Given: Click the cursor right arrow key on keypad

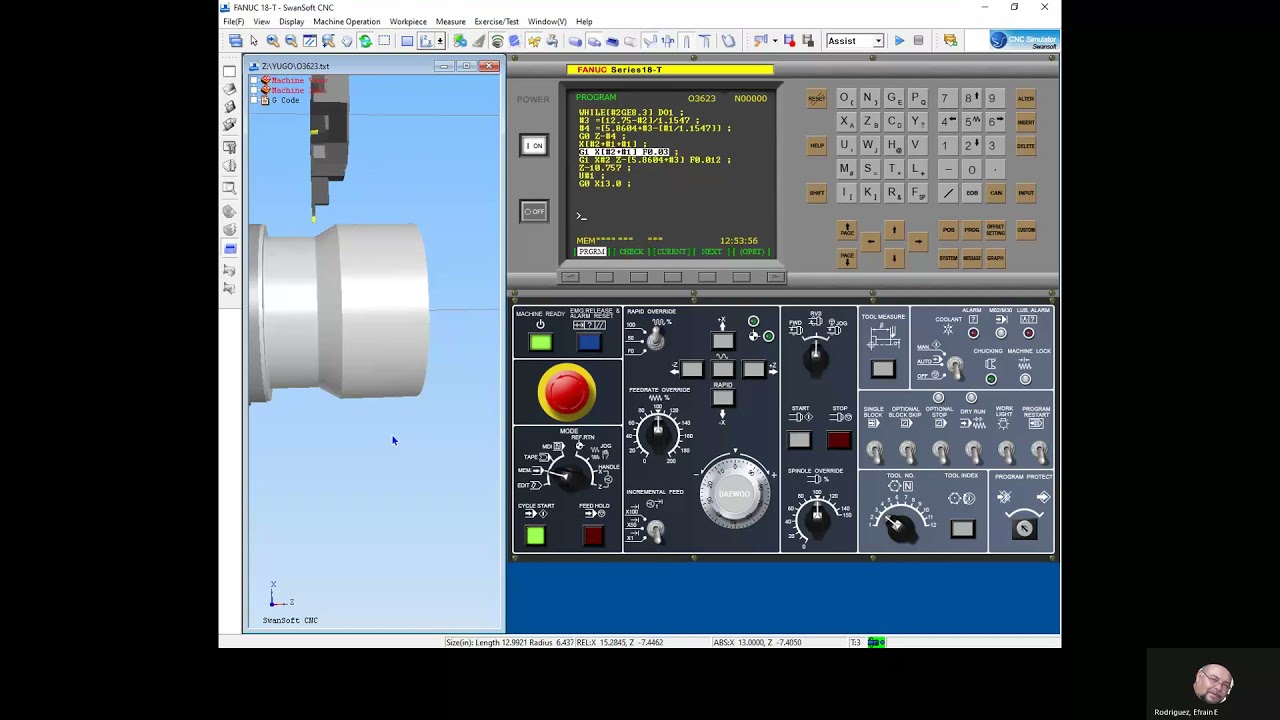Looking at the screenshot, I should (918, 241).
